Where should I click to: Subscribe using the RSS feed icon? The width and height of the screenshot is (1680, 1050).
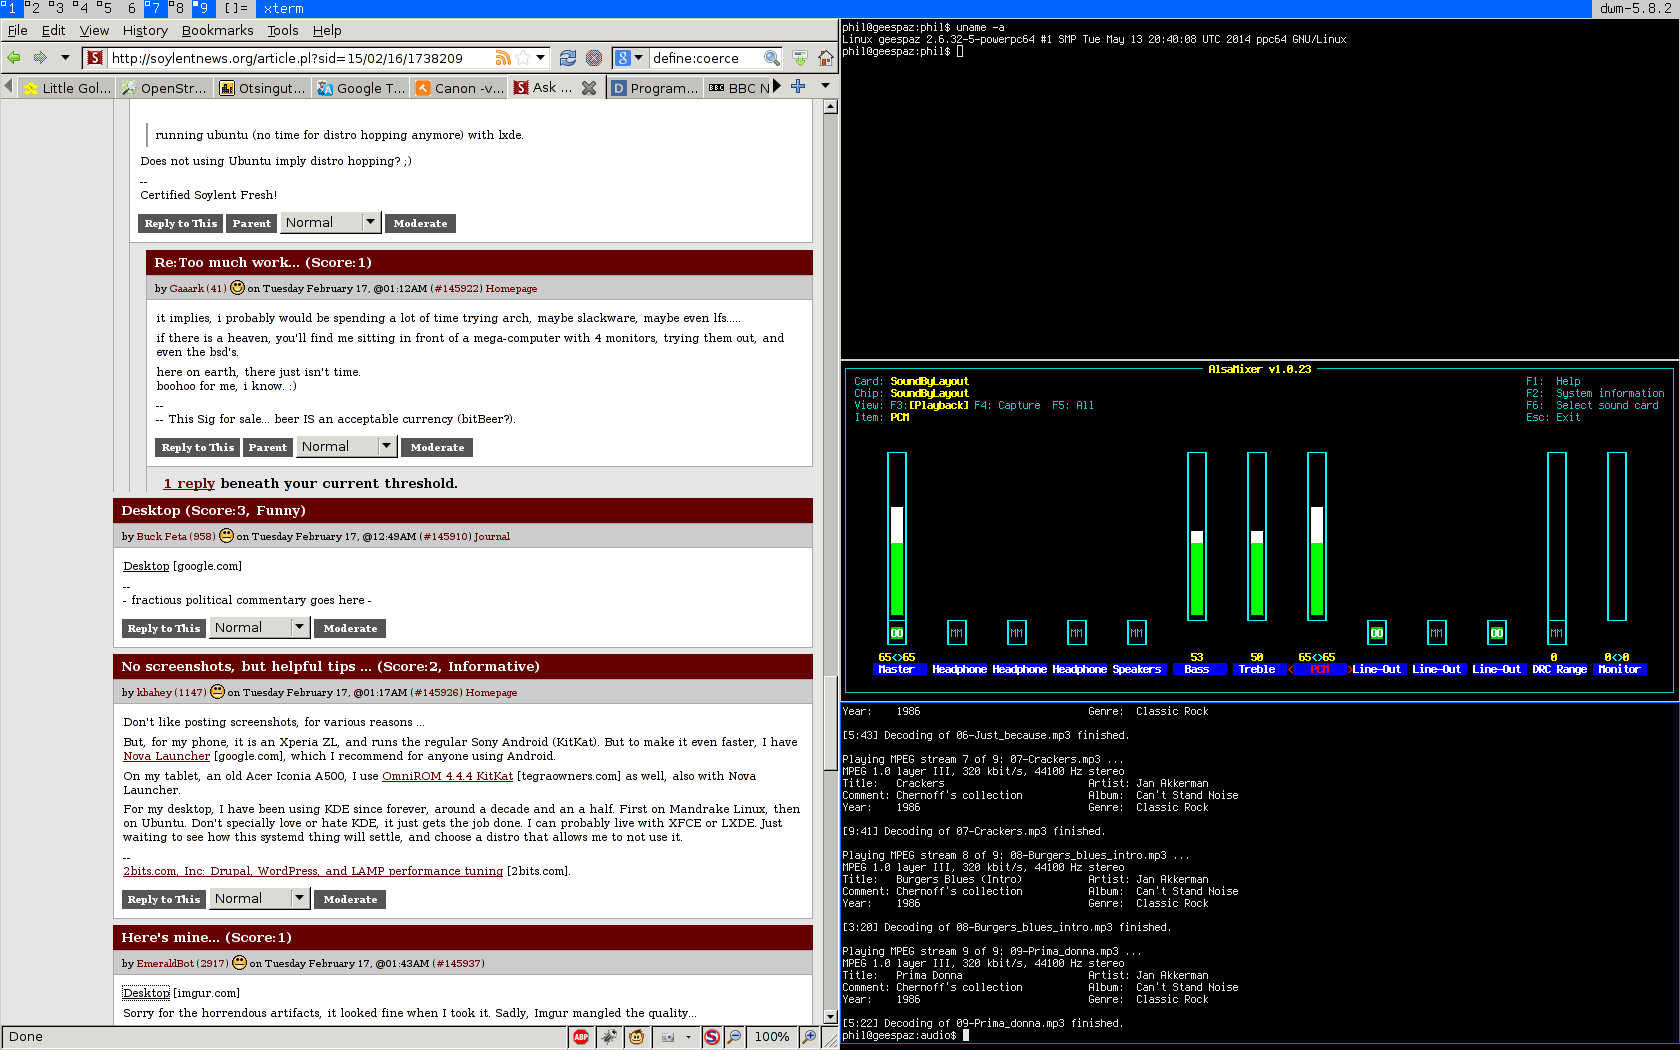[503, 58]
